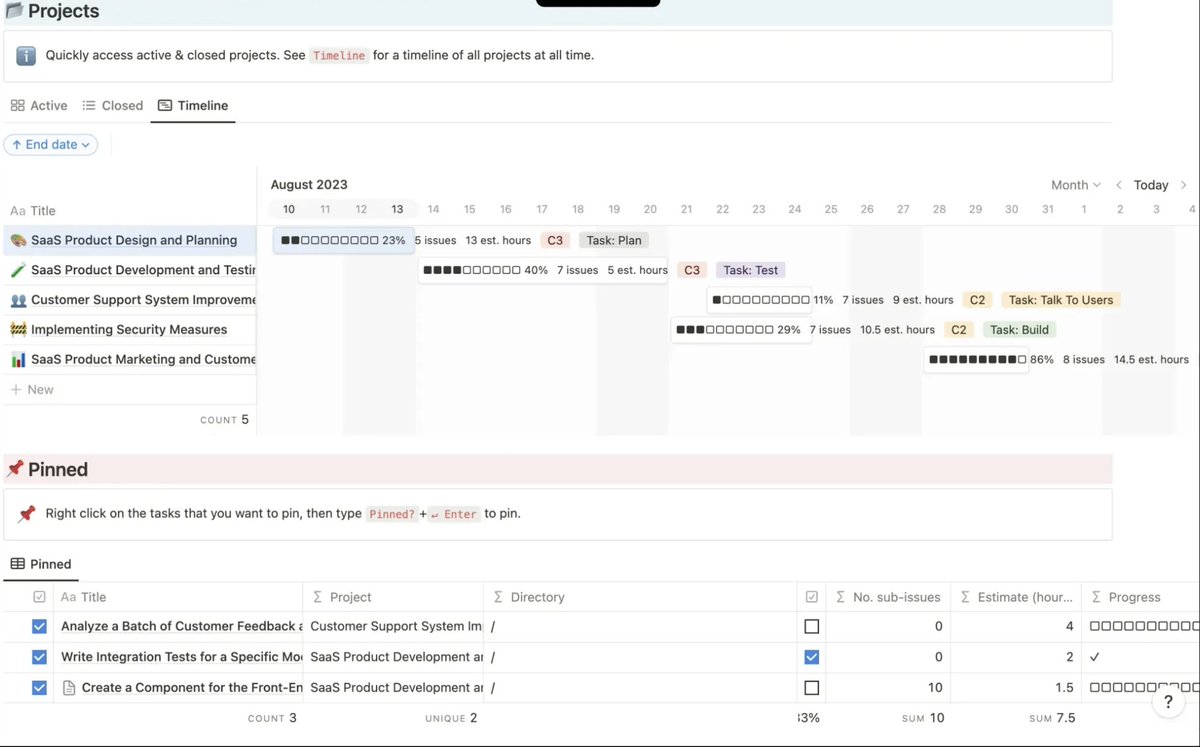Tick the checkbox in the Create a Component row

(x=812, y=687)
